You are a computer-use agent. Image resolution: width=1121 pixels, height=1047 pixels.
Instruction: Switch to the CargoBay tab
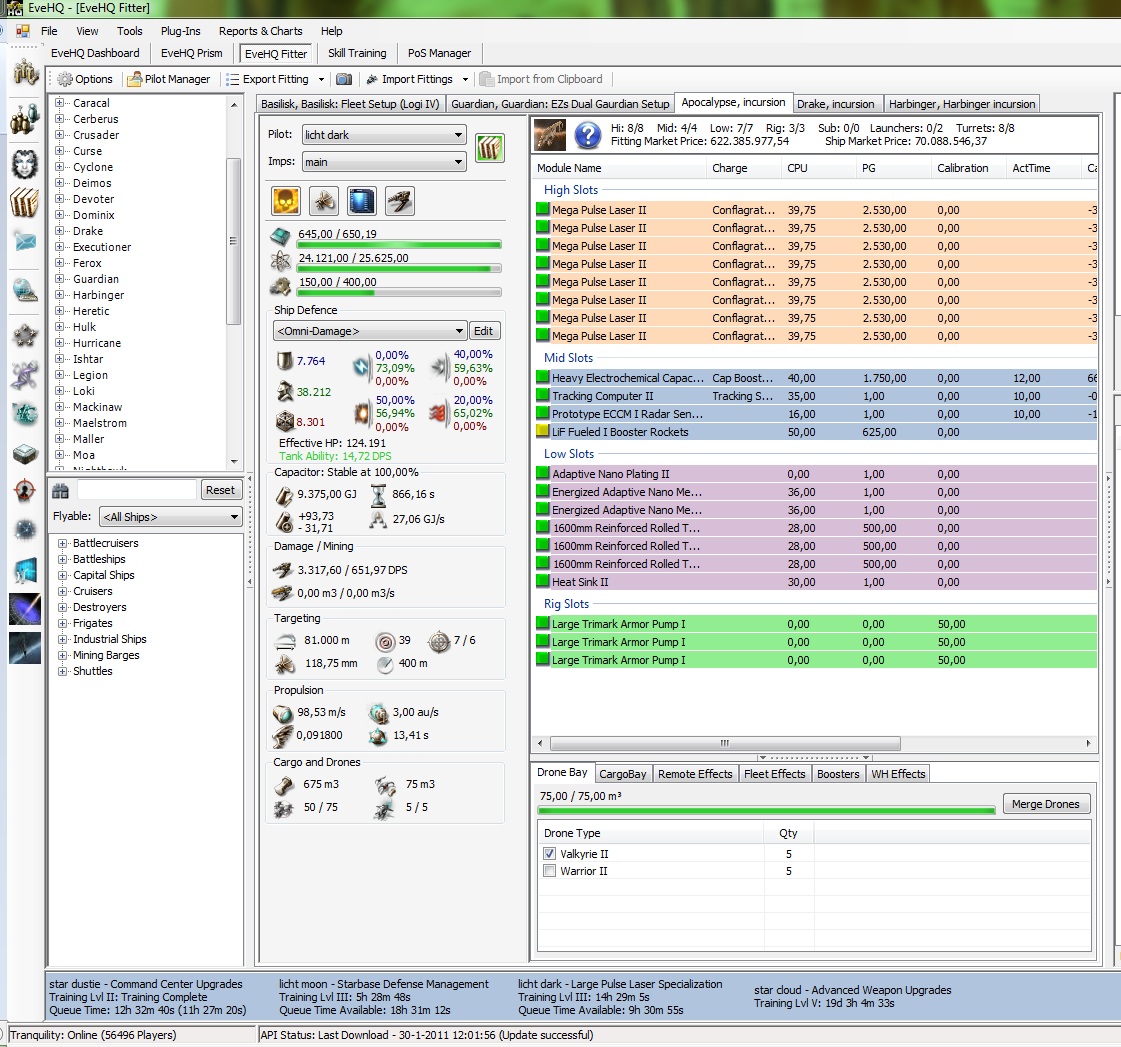coord(622,774)
